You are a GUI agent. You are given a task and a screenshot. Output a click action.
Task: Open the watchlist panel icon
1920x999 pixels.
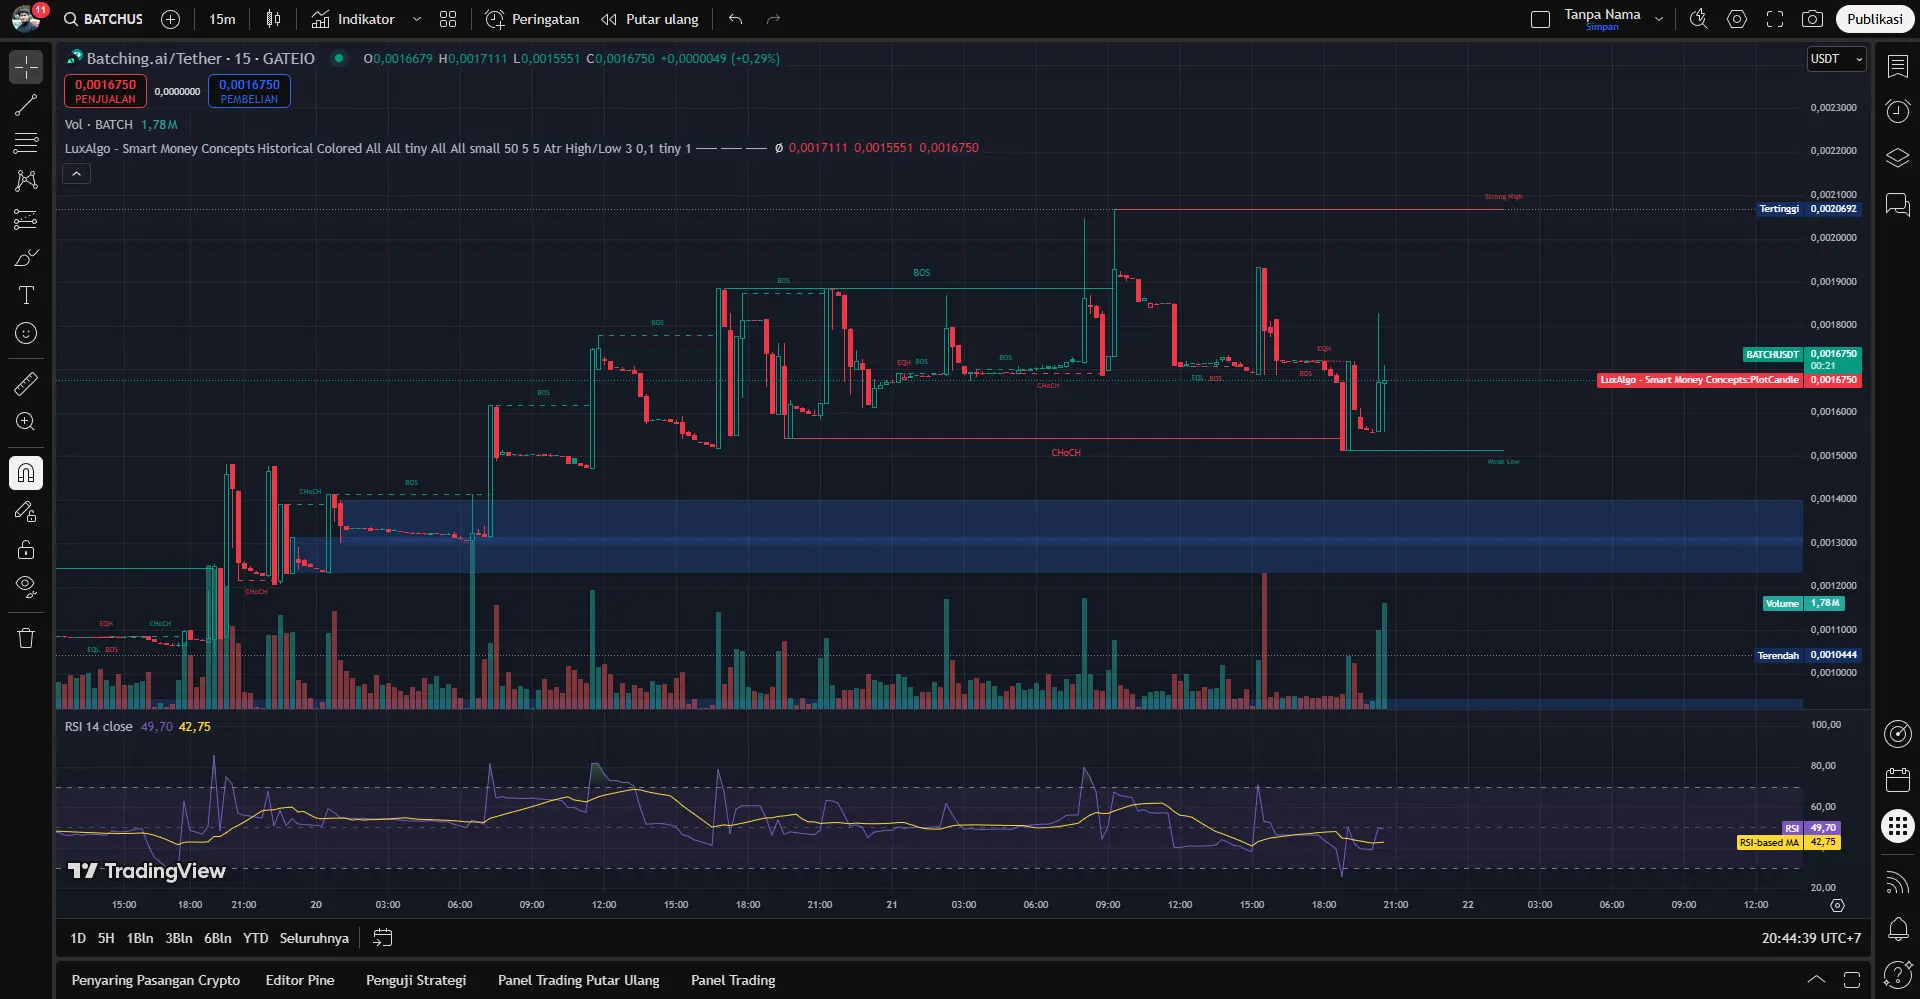pyautogui.click(x=1897, y=66)
